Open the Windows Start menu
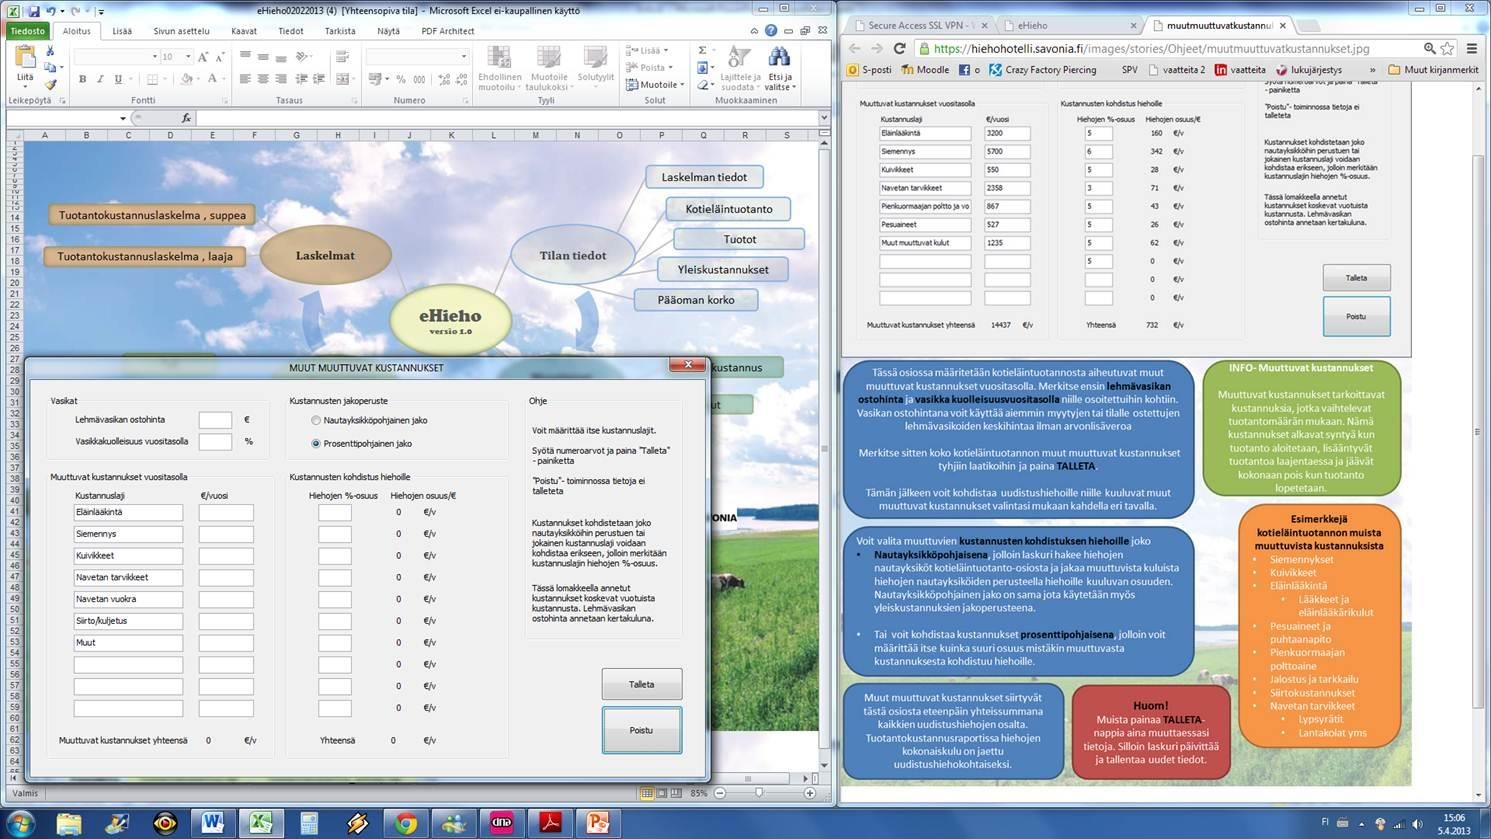 click(20, 823)
